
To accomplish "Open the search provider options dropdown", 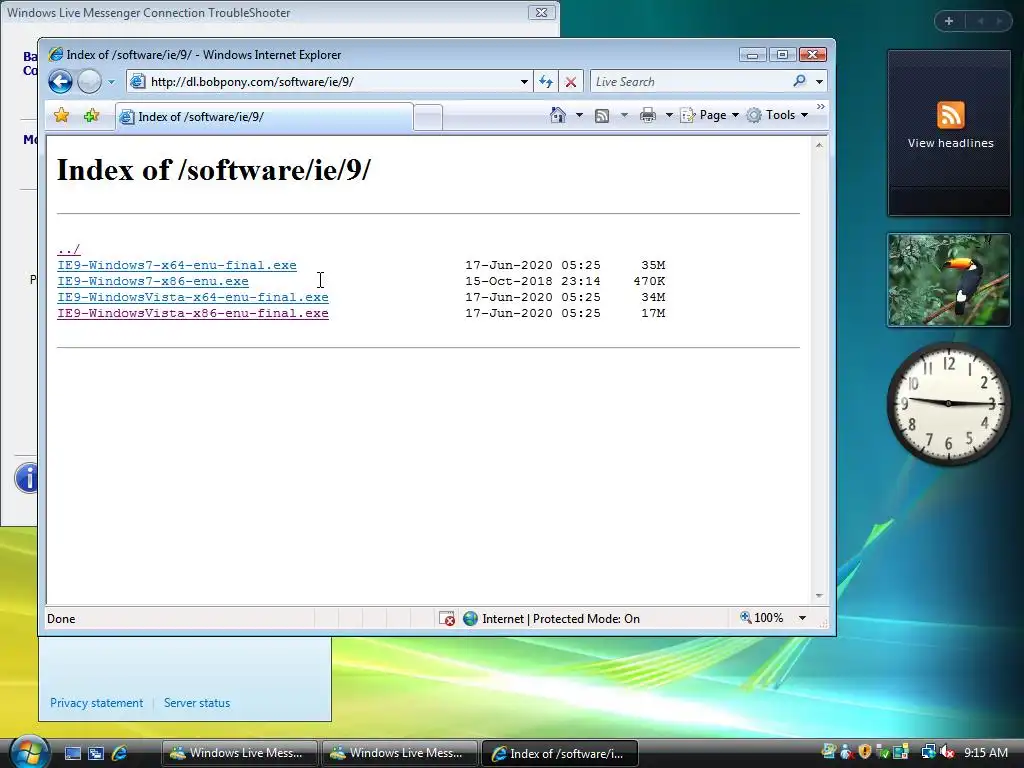I will pos(819,82).
